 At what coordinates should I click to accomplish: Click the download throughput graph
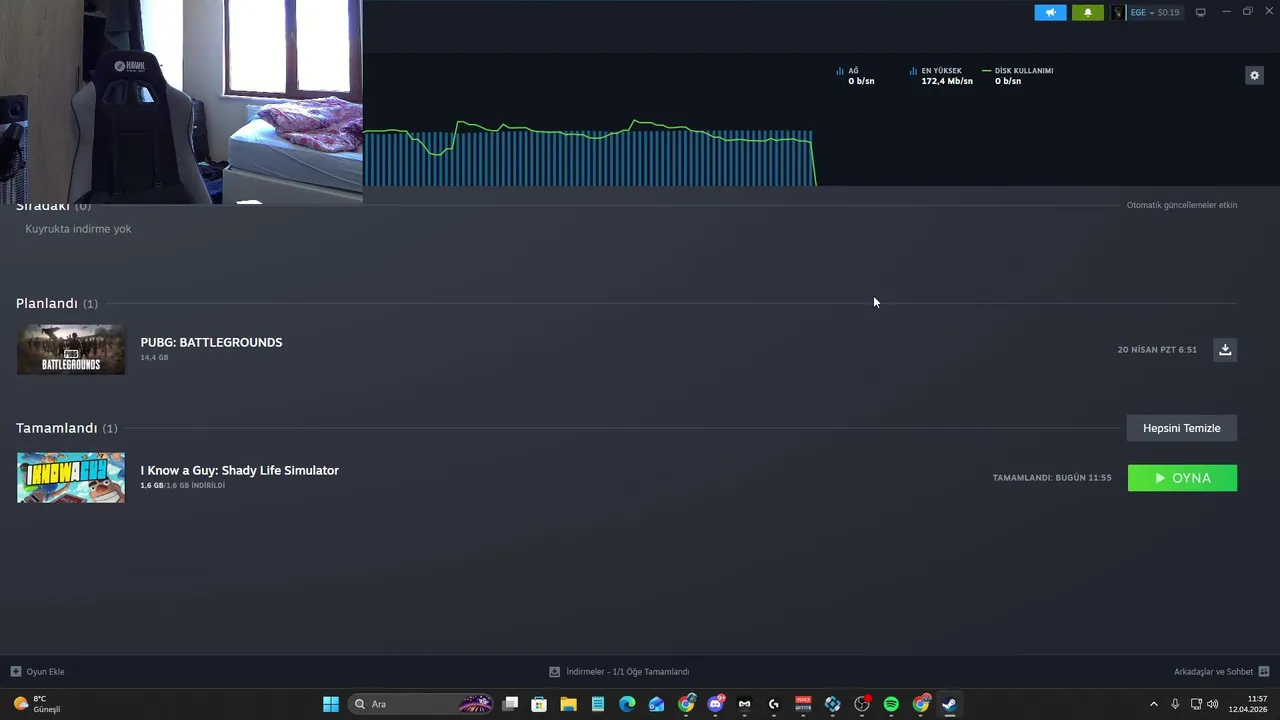pyautogui.click(x=590, y=154)
